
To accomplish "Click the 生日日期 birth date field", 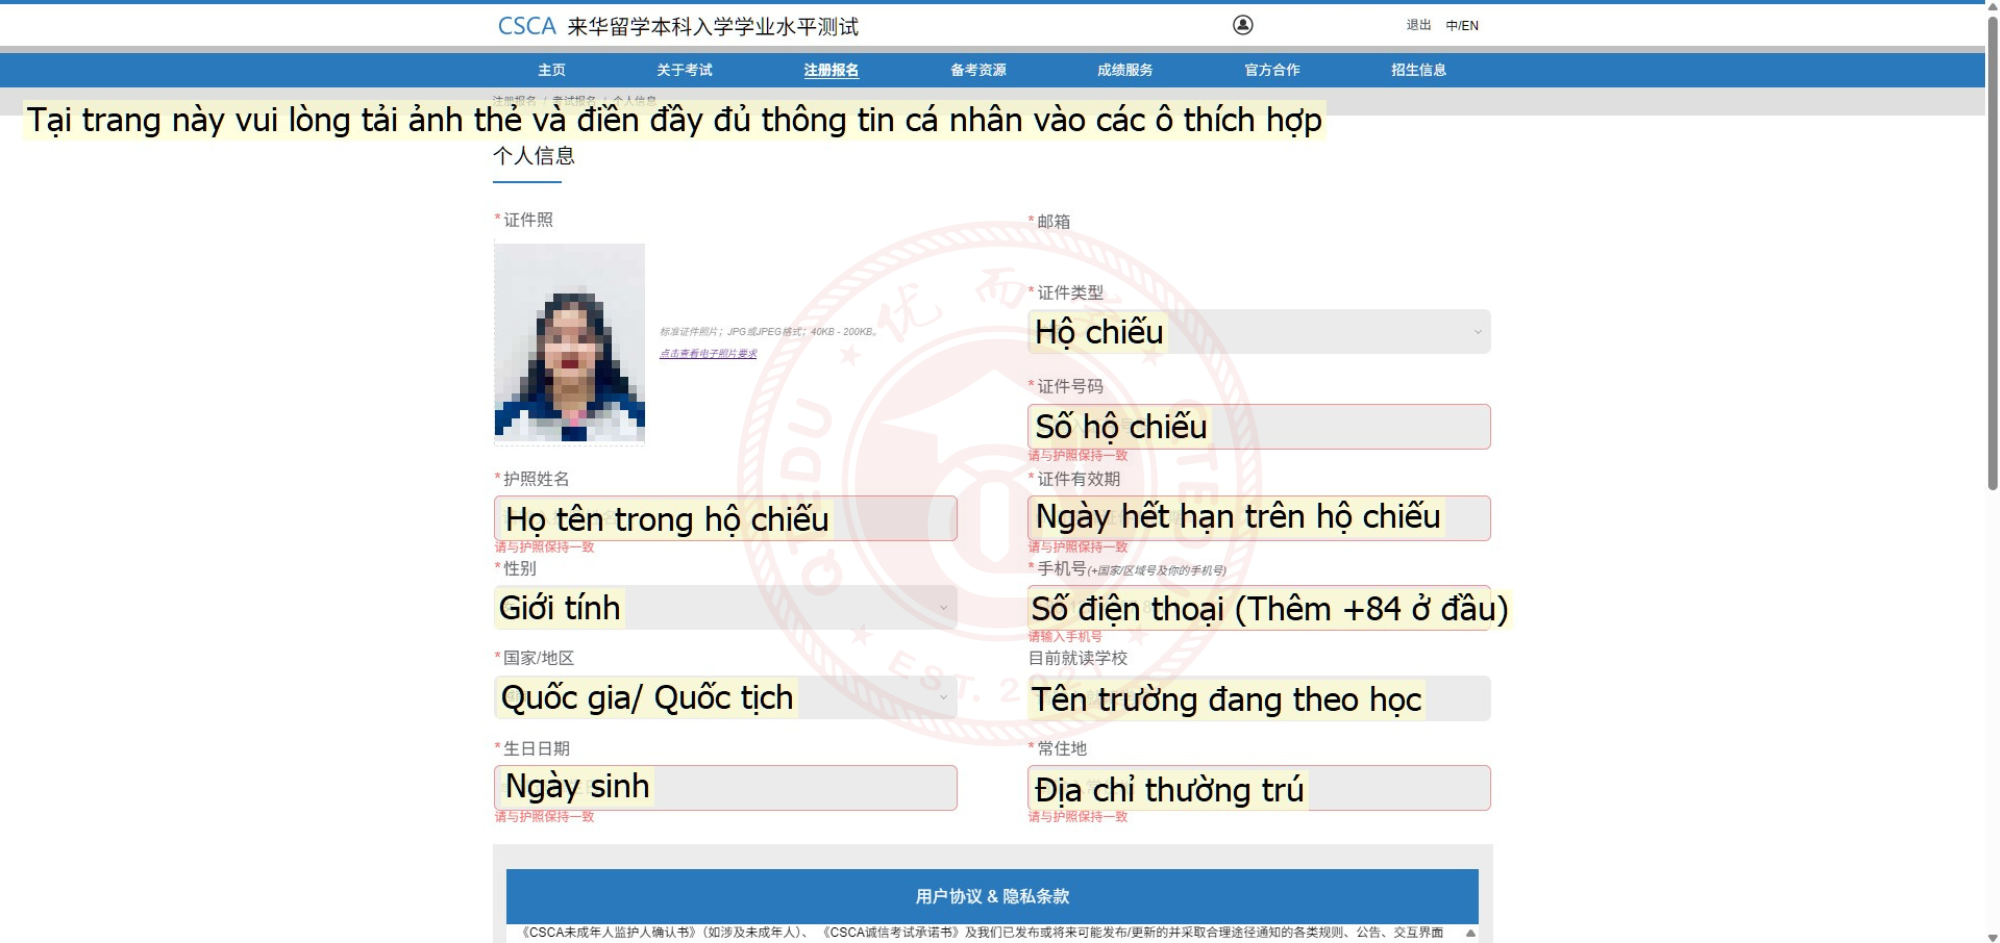I will 724,788.
